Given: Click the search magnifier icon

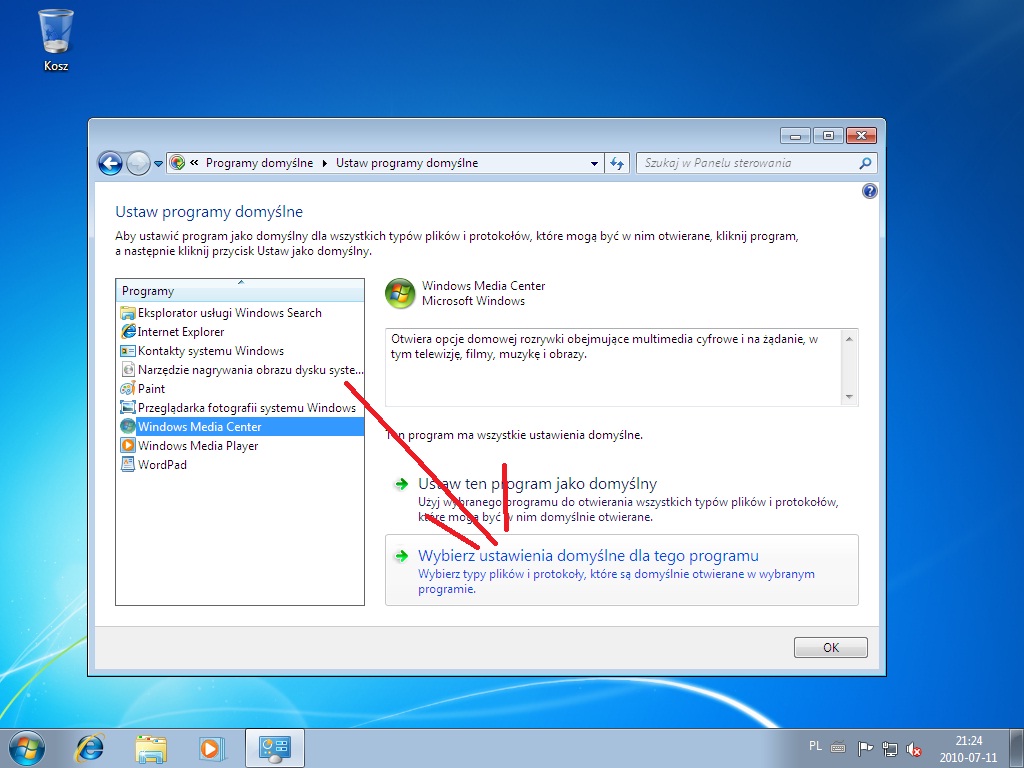Looking at the screenshot, I should [865, 163].
